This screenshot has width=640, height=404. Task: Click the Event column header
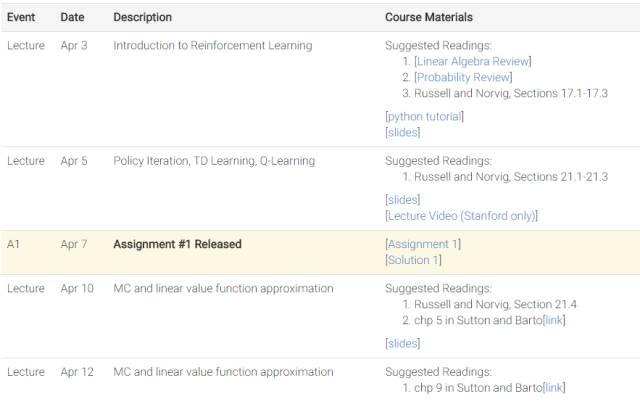pos(21,17)
